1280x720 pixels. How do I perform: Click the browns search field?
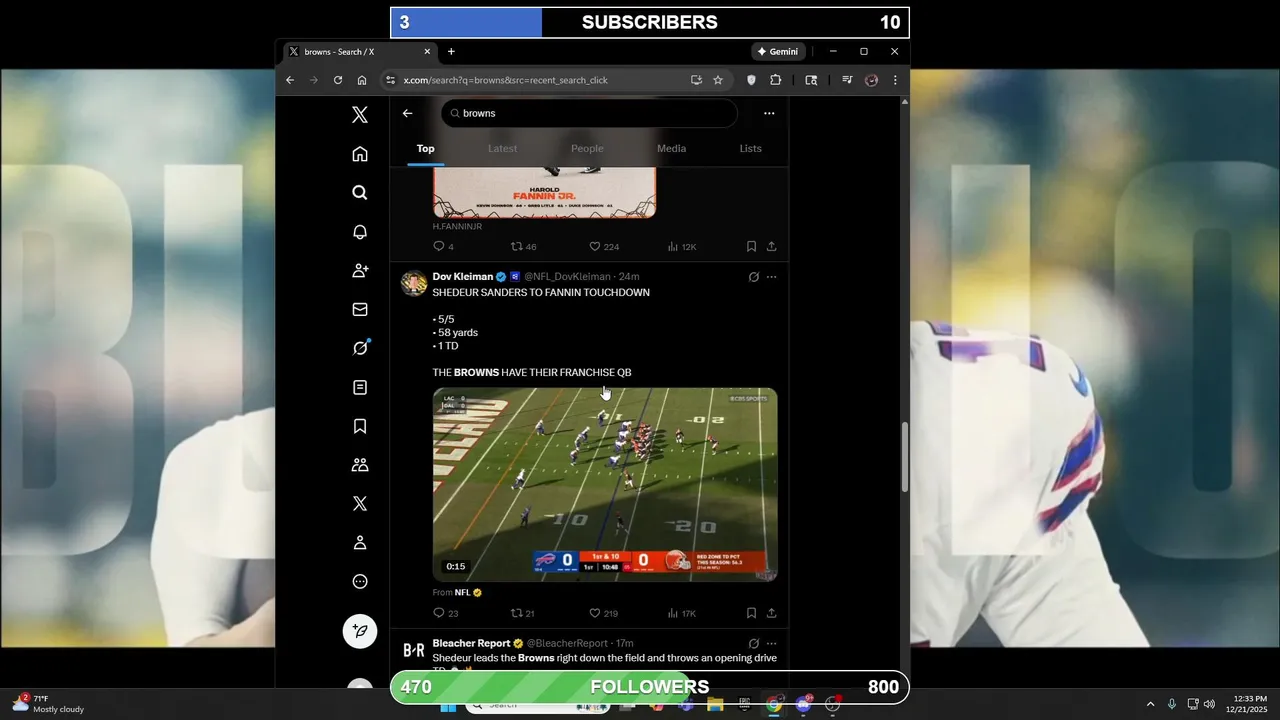coord(589,113)
